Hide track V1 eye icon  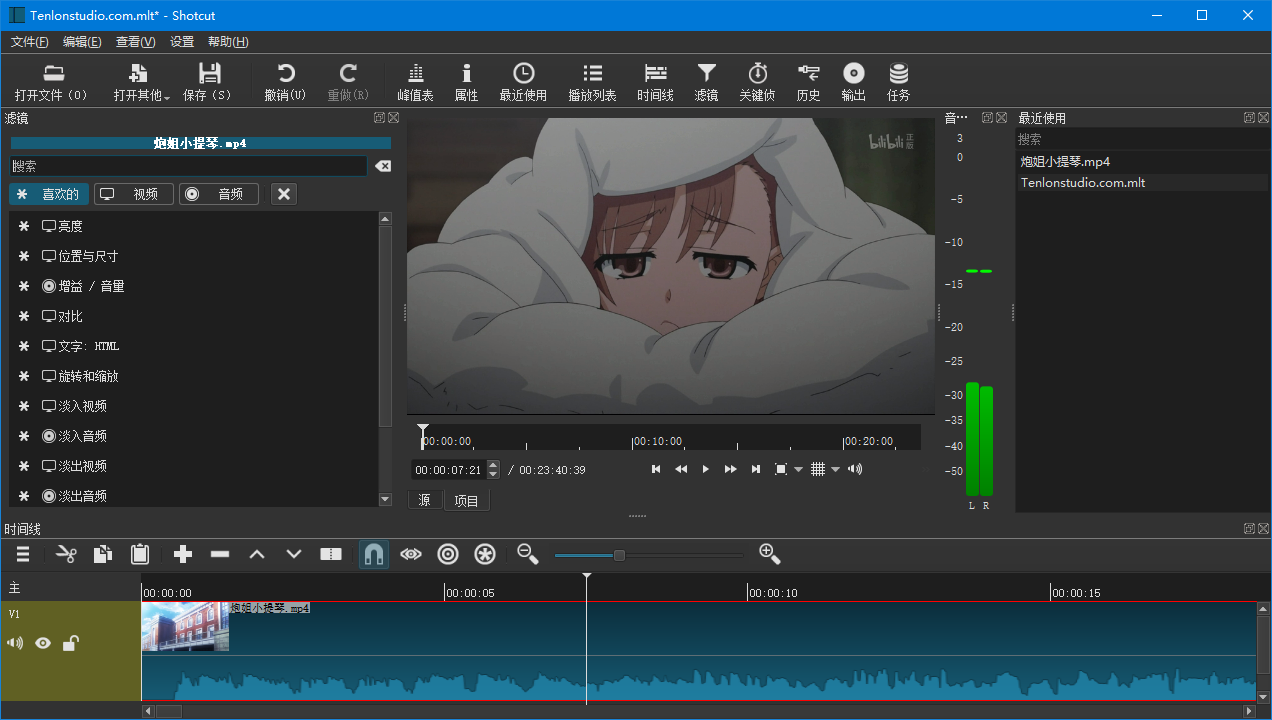point(43,643)
